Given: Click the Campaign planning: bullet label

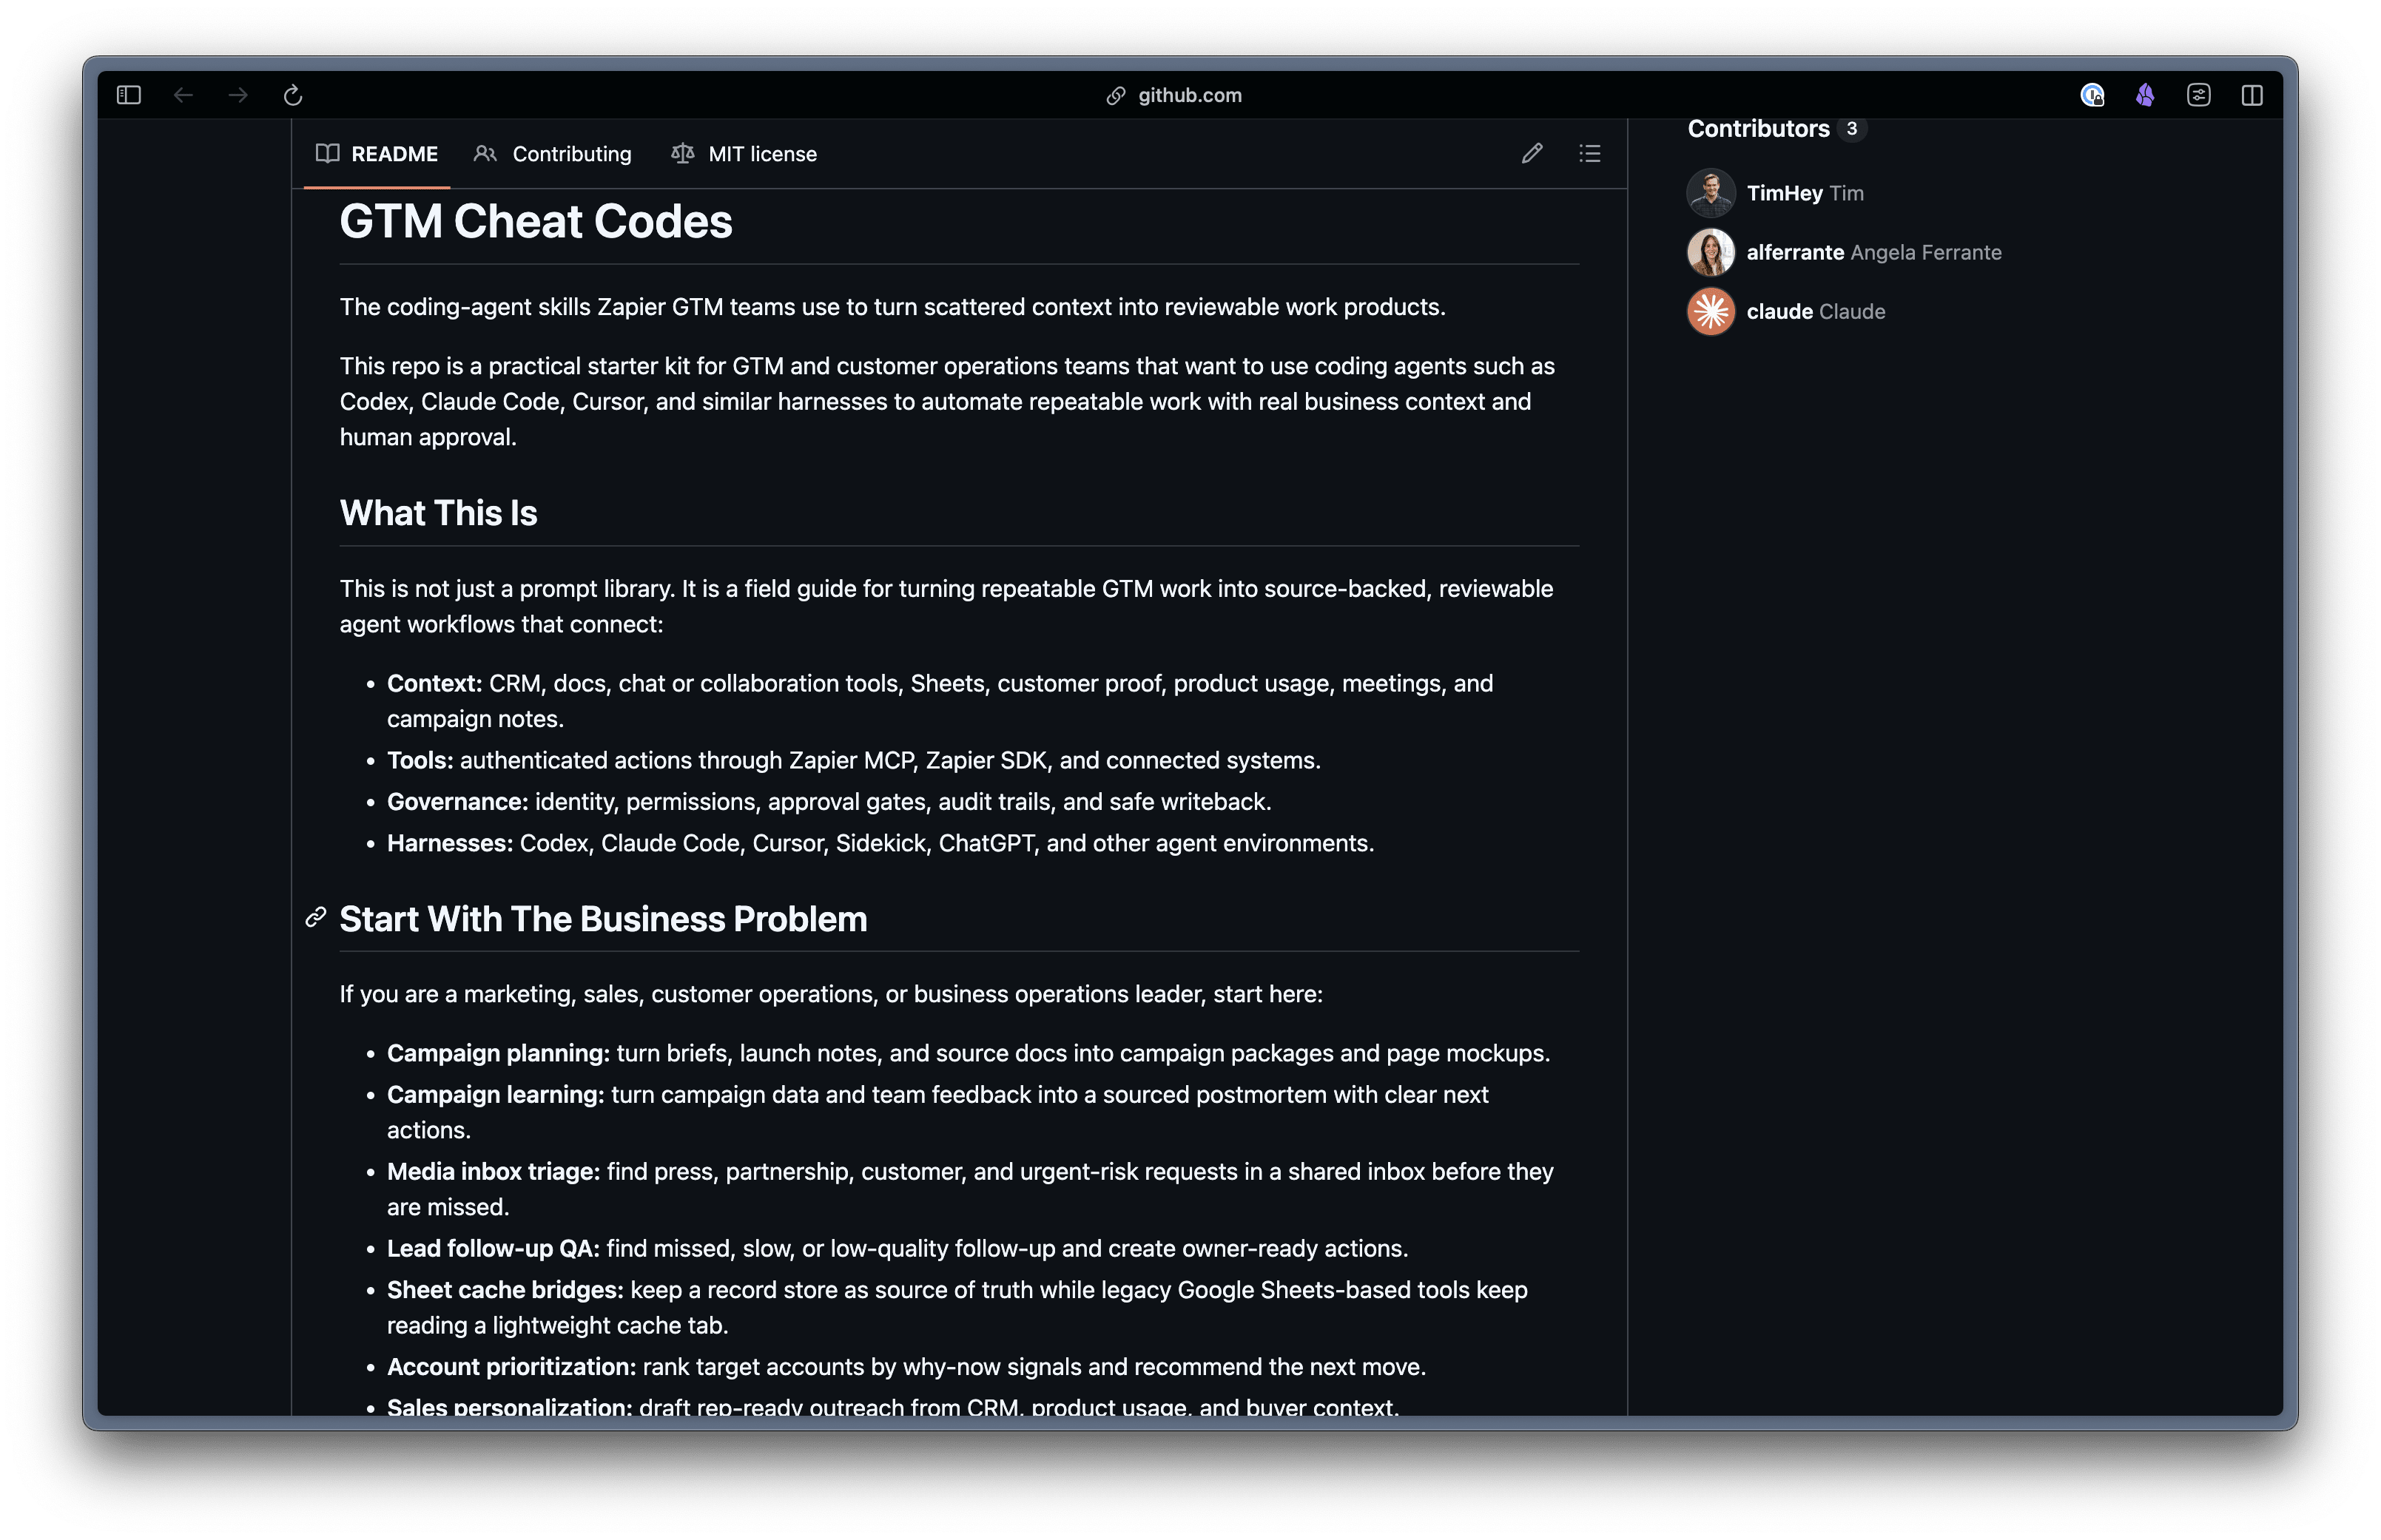Looking at the screenshot, I should (498, 1053).
